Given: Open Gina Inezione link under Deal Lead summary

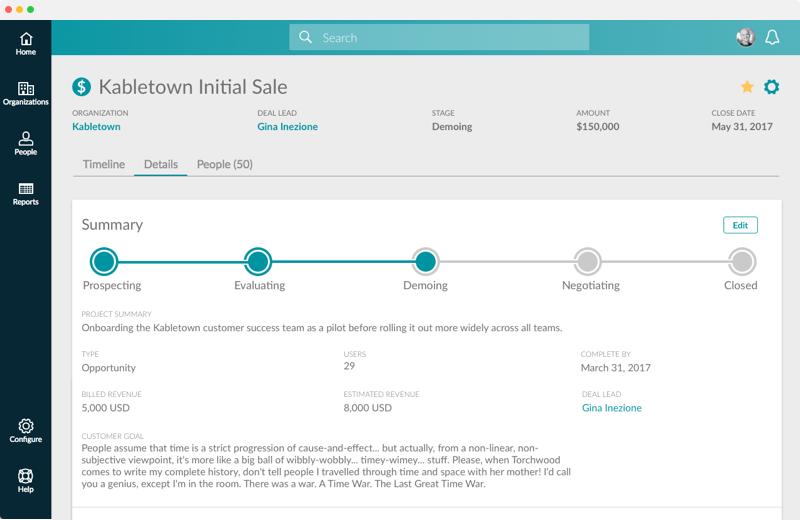Looking at the screenshot, I should 612,408.
